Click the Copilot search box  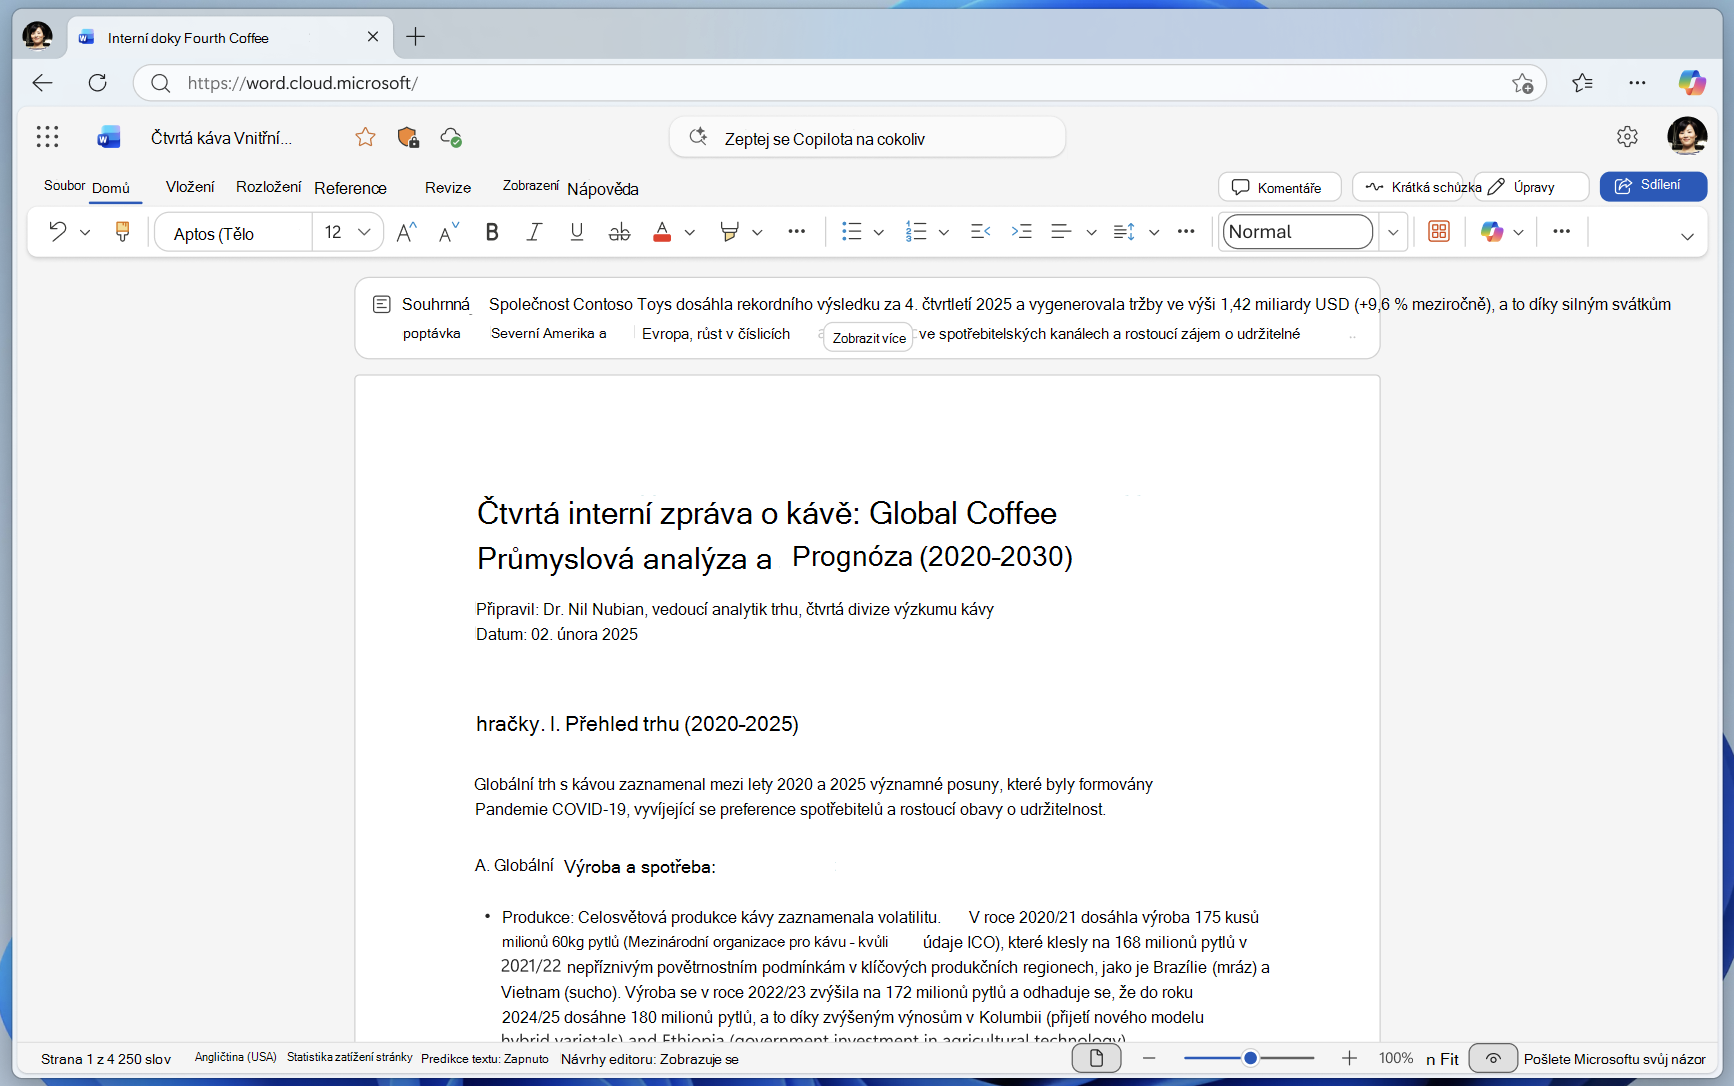coord(867,138)
